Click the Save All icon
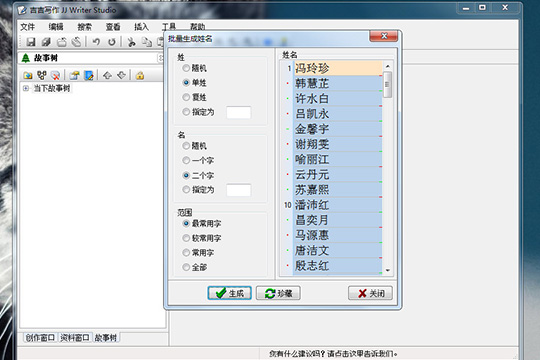This screenshot has height=360, width=540. (x=46, y=42)
